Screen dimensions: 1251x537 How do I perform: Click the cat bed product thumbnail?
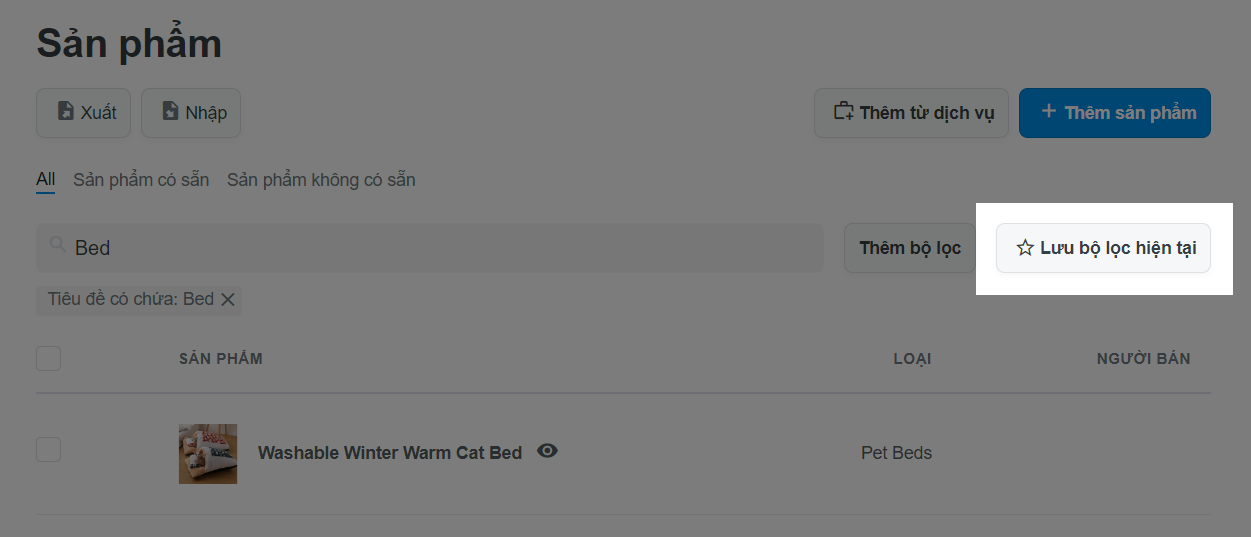pyautogui.click(x=208, y=453)
